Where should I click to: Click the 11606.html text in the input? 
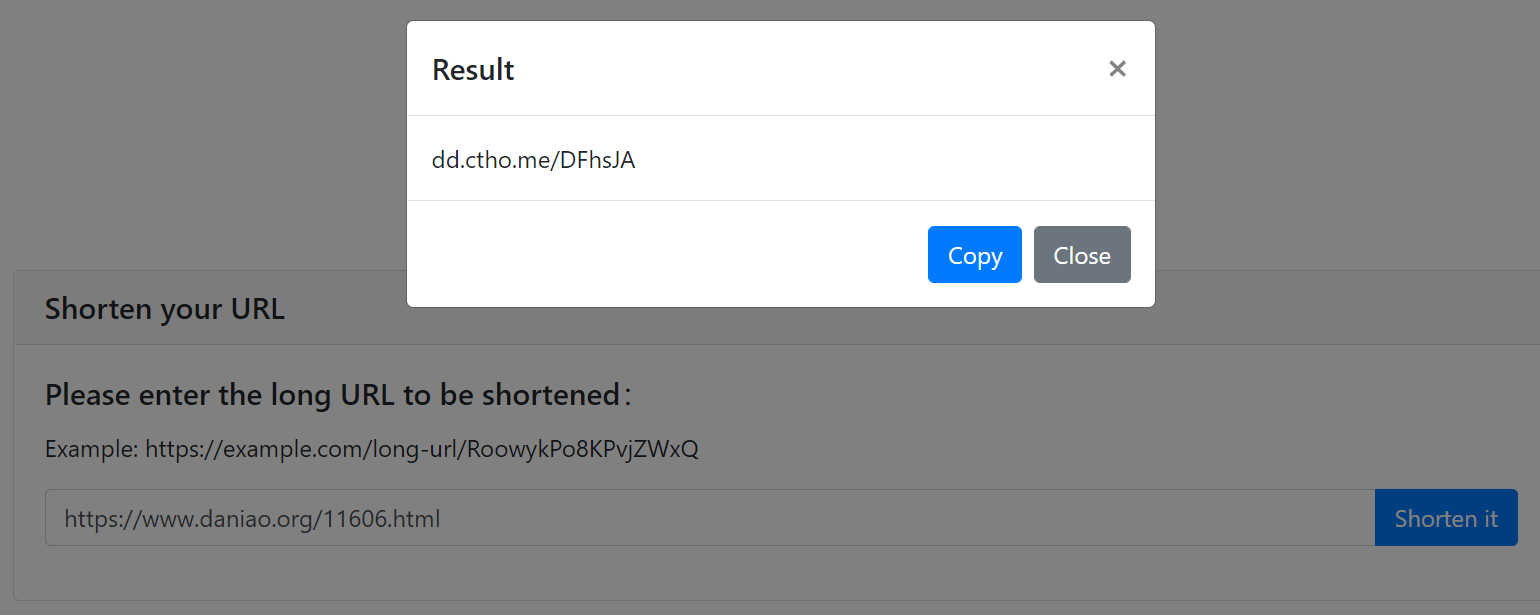tap(382, 519)
